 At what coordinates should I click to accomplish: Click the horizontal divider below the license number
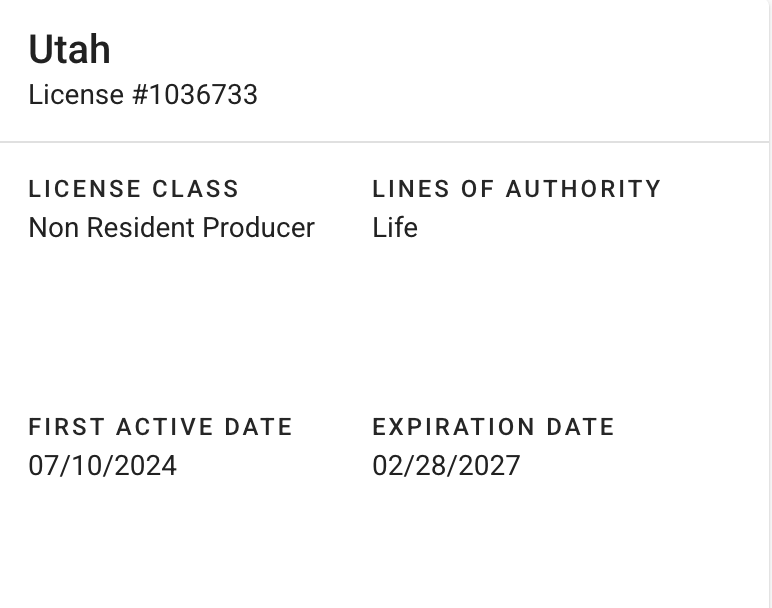384,142
